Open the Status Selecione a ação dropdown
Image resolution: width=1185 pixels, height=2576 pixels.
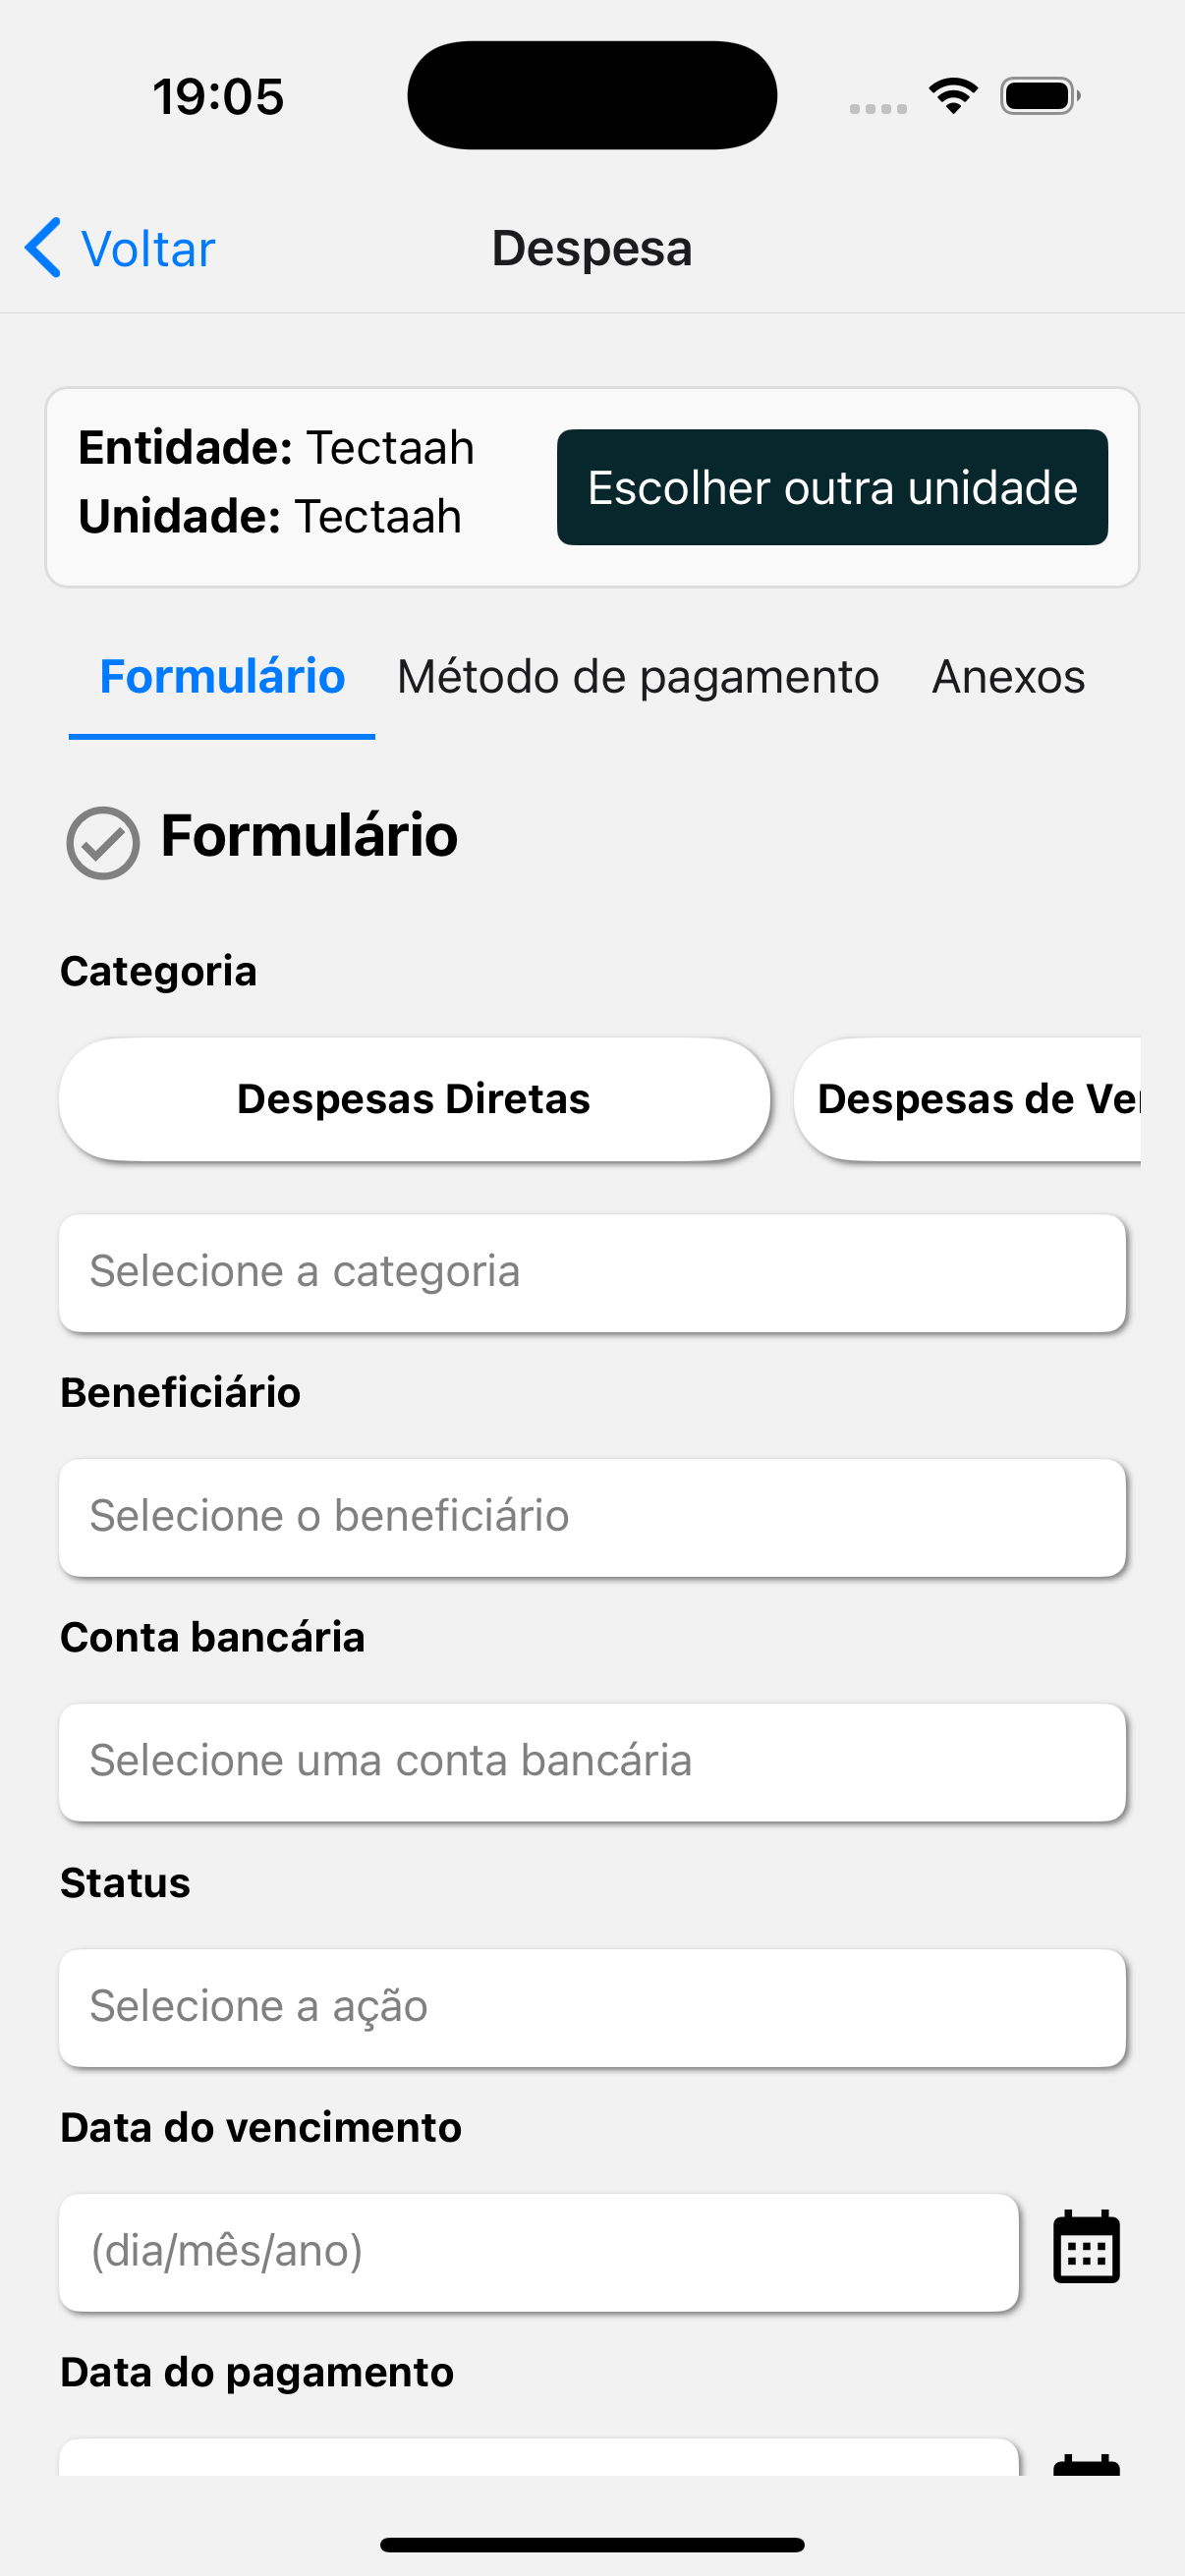click(x=592, y=2007)
